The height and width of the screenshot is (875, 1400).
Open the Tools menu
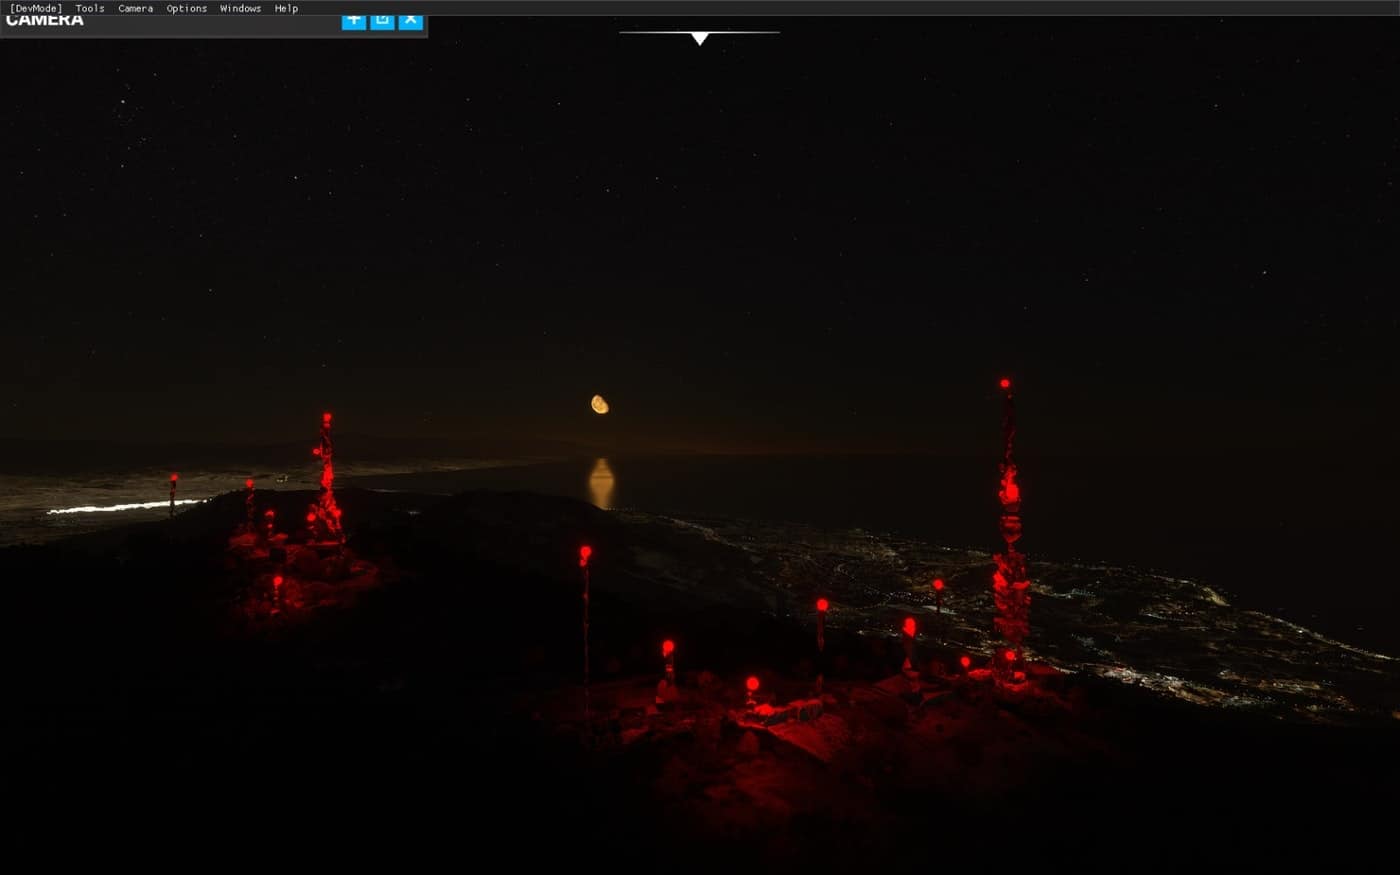pyautogui.click(x=90, y=8)
